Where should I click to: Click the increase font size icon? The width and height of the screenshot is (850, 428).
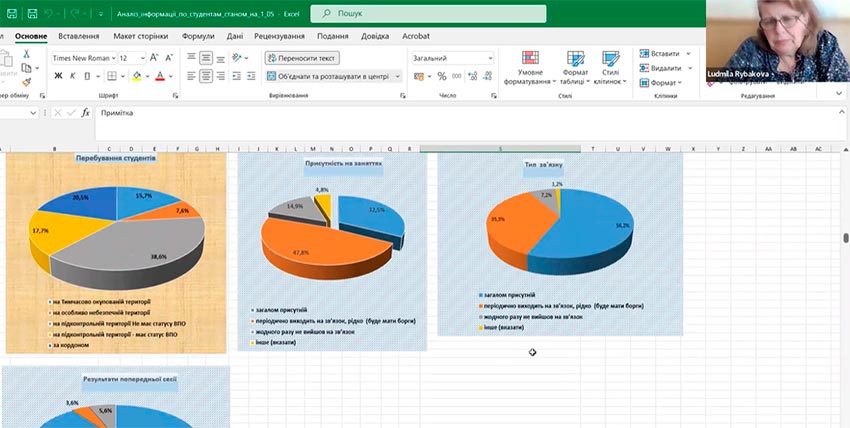click(156, 58)
